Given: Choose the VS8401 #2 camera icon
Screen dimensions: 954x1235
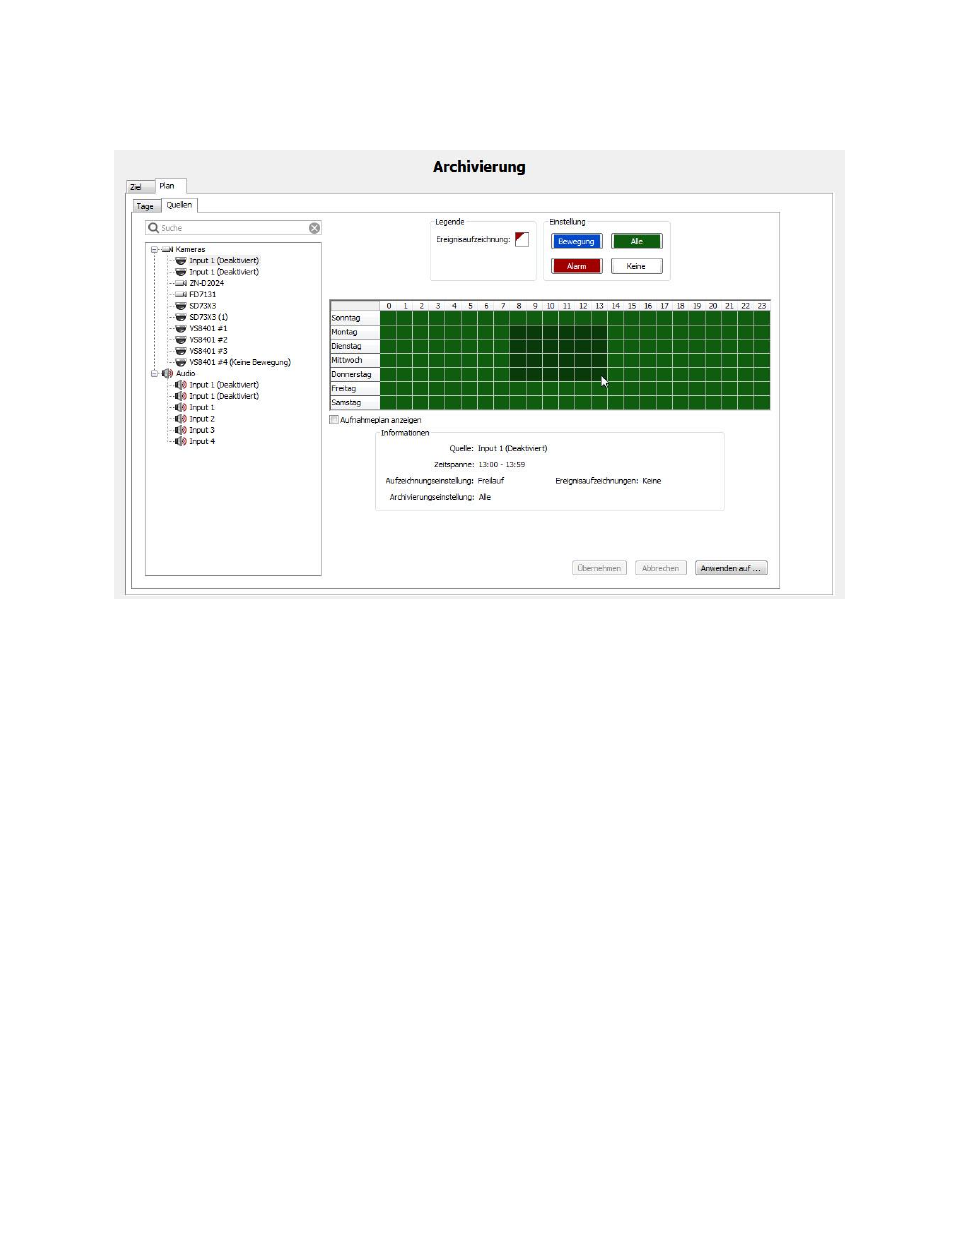Looking at the screenshot, I should (x=181, y=340).
